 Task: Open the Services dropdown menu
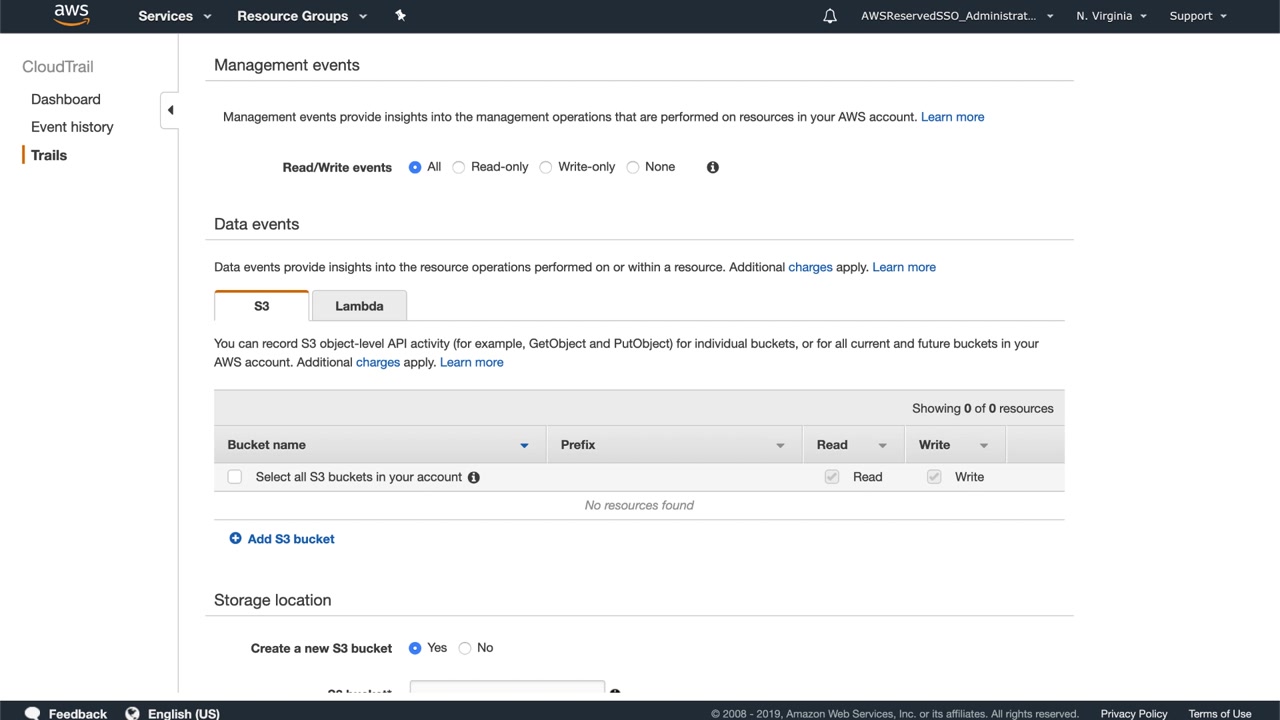pos(175,16)
